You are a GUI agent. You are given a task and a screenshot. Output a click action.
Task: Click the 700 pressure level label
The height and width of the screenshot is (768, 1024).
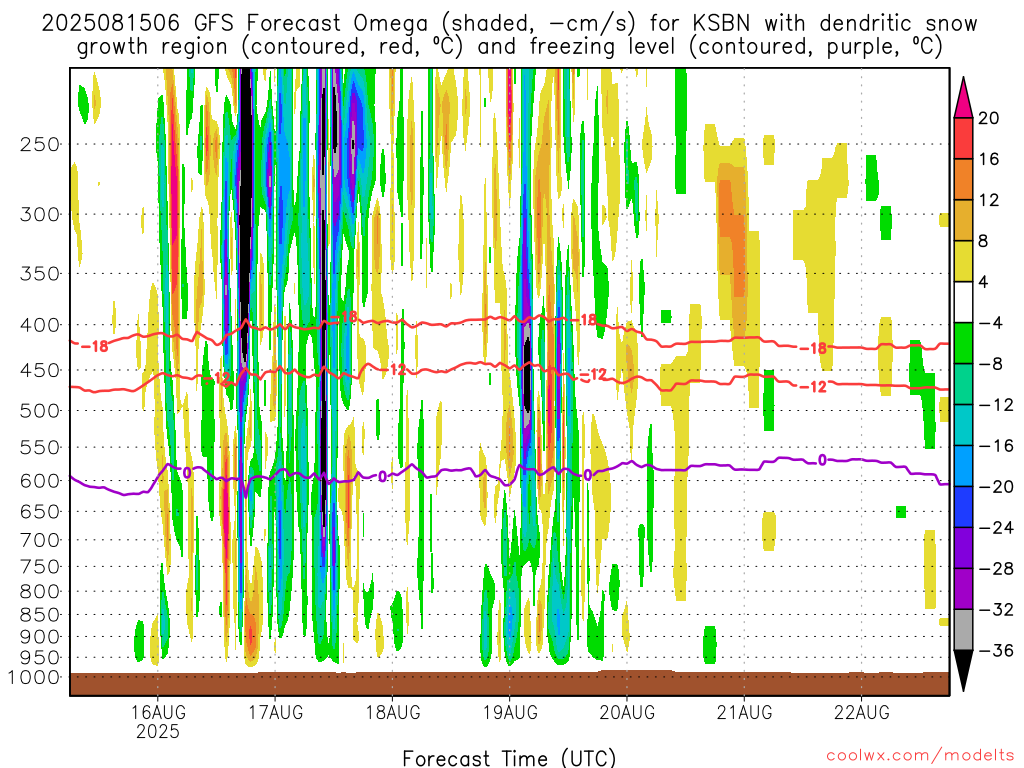tap(40, 540)
